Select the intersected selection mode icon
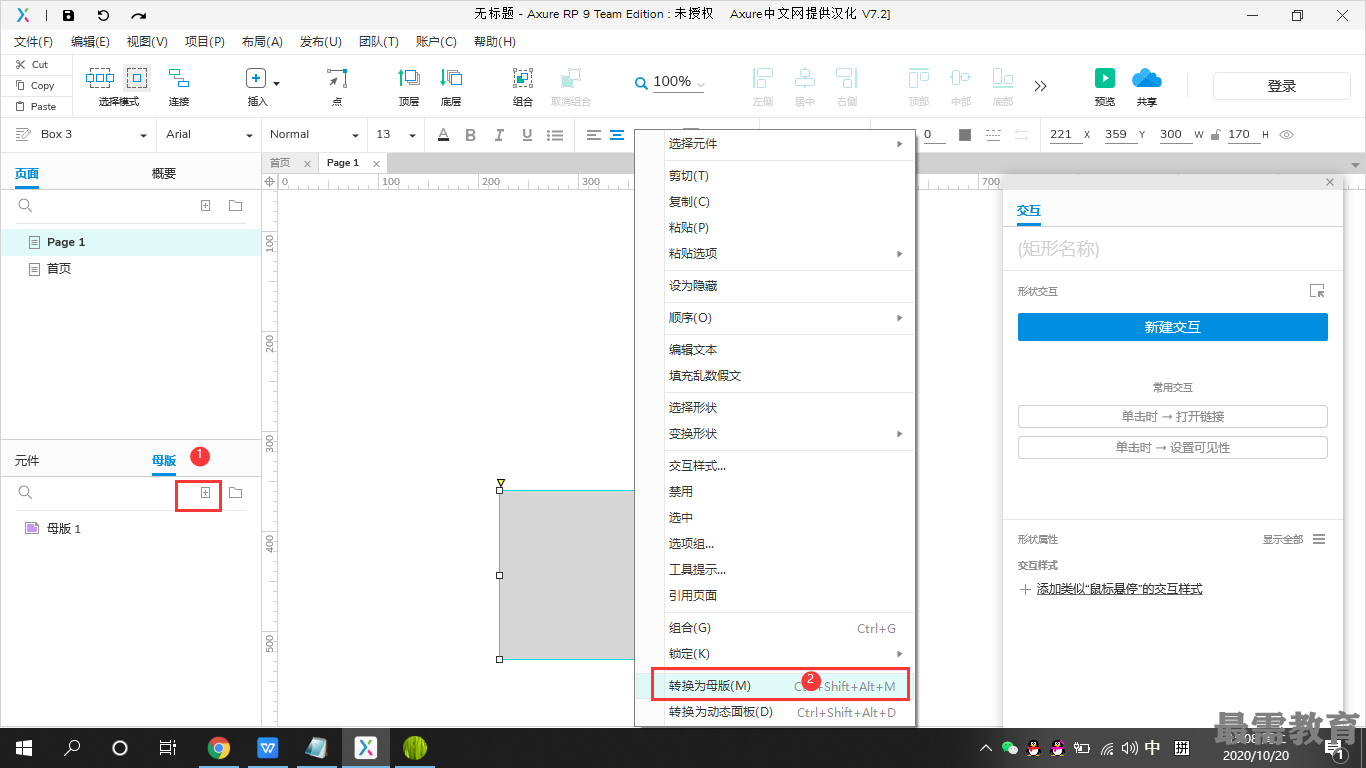 point(100,78)
